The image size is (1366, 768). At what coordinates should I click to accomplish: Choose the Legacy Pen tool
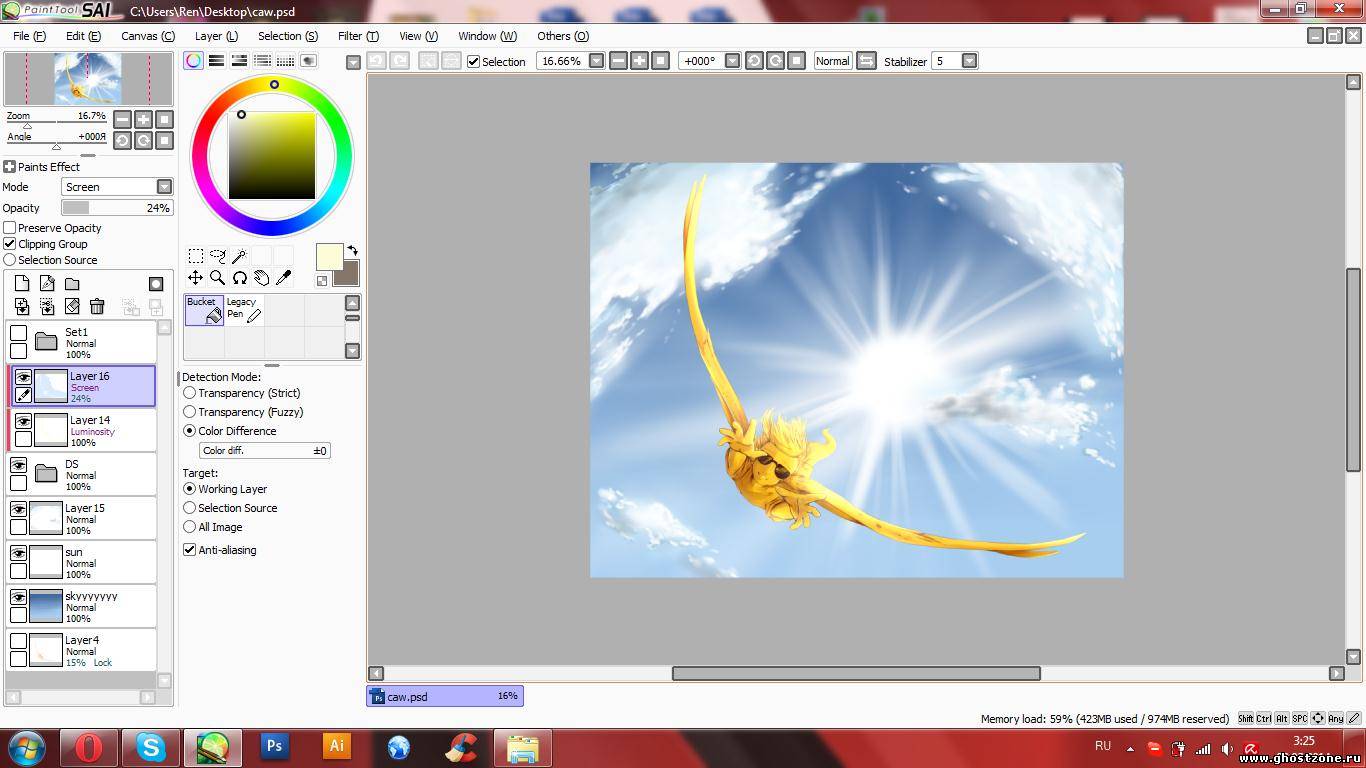(244, 310)
